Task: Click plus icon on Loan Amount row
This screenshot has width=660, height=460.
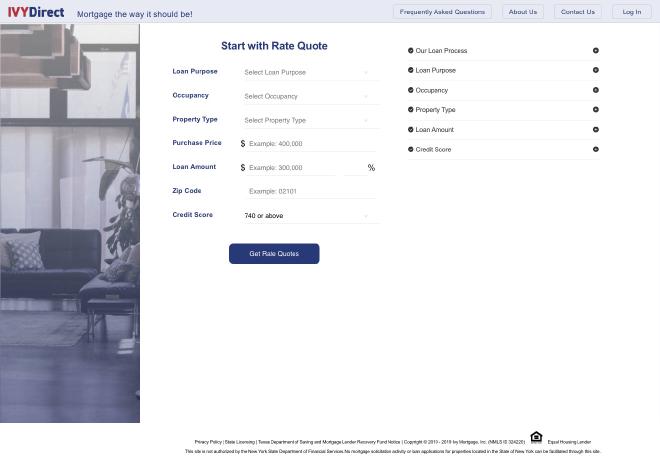Action: [x=596, y=130]
